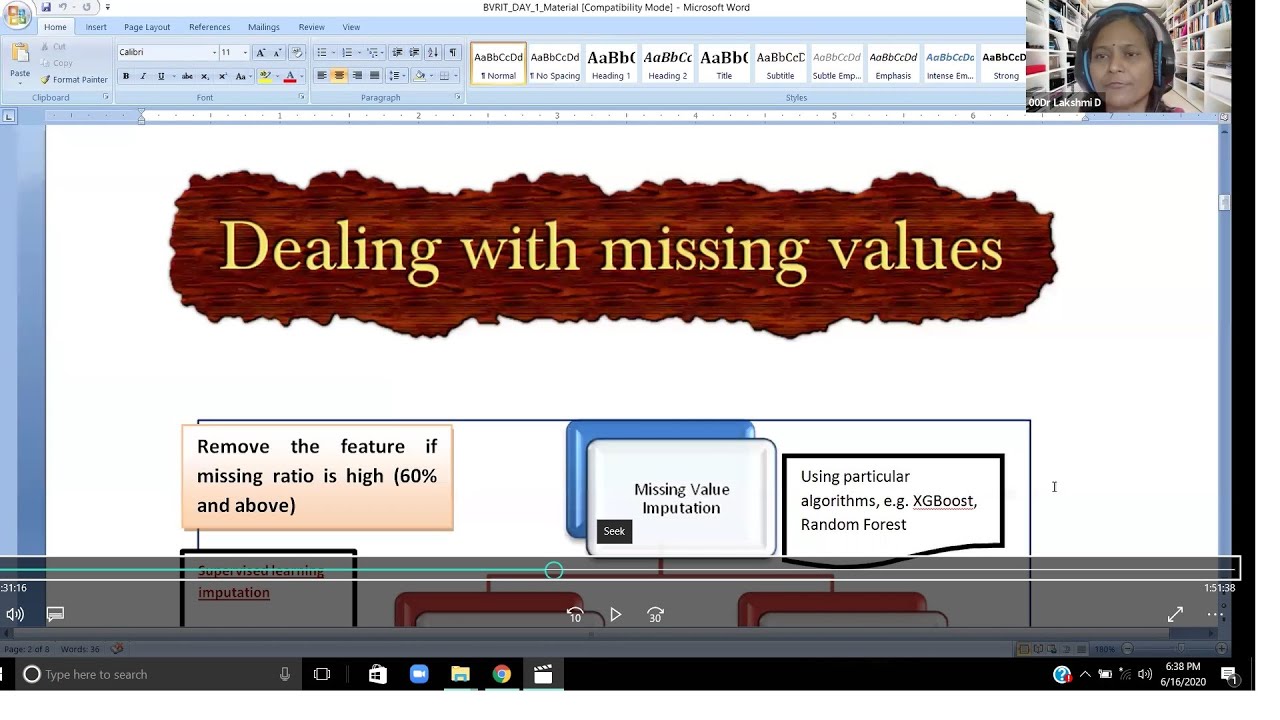Switch to the Insert tab
This screenshot has height=720, width=1280.
tap(96, 27)
